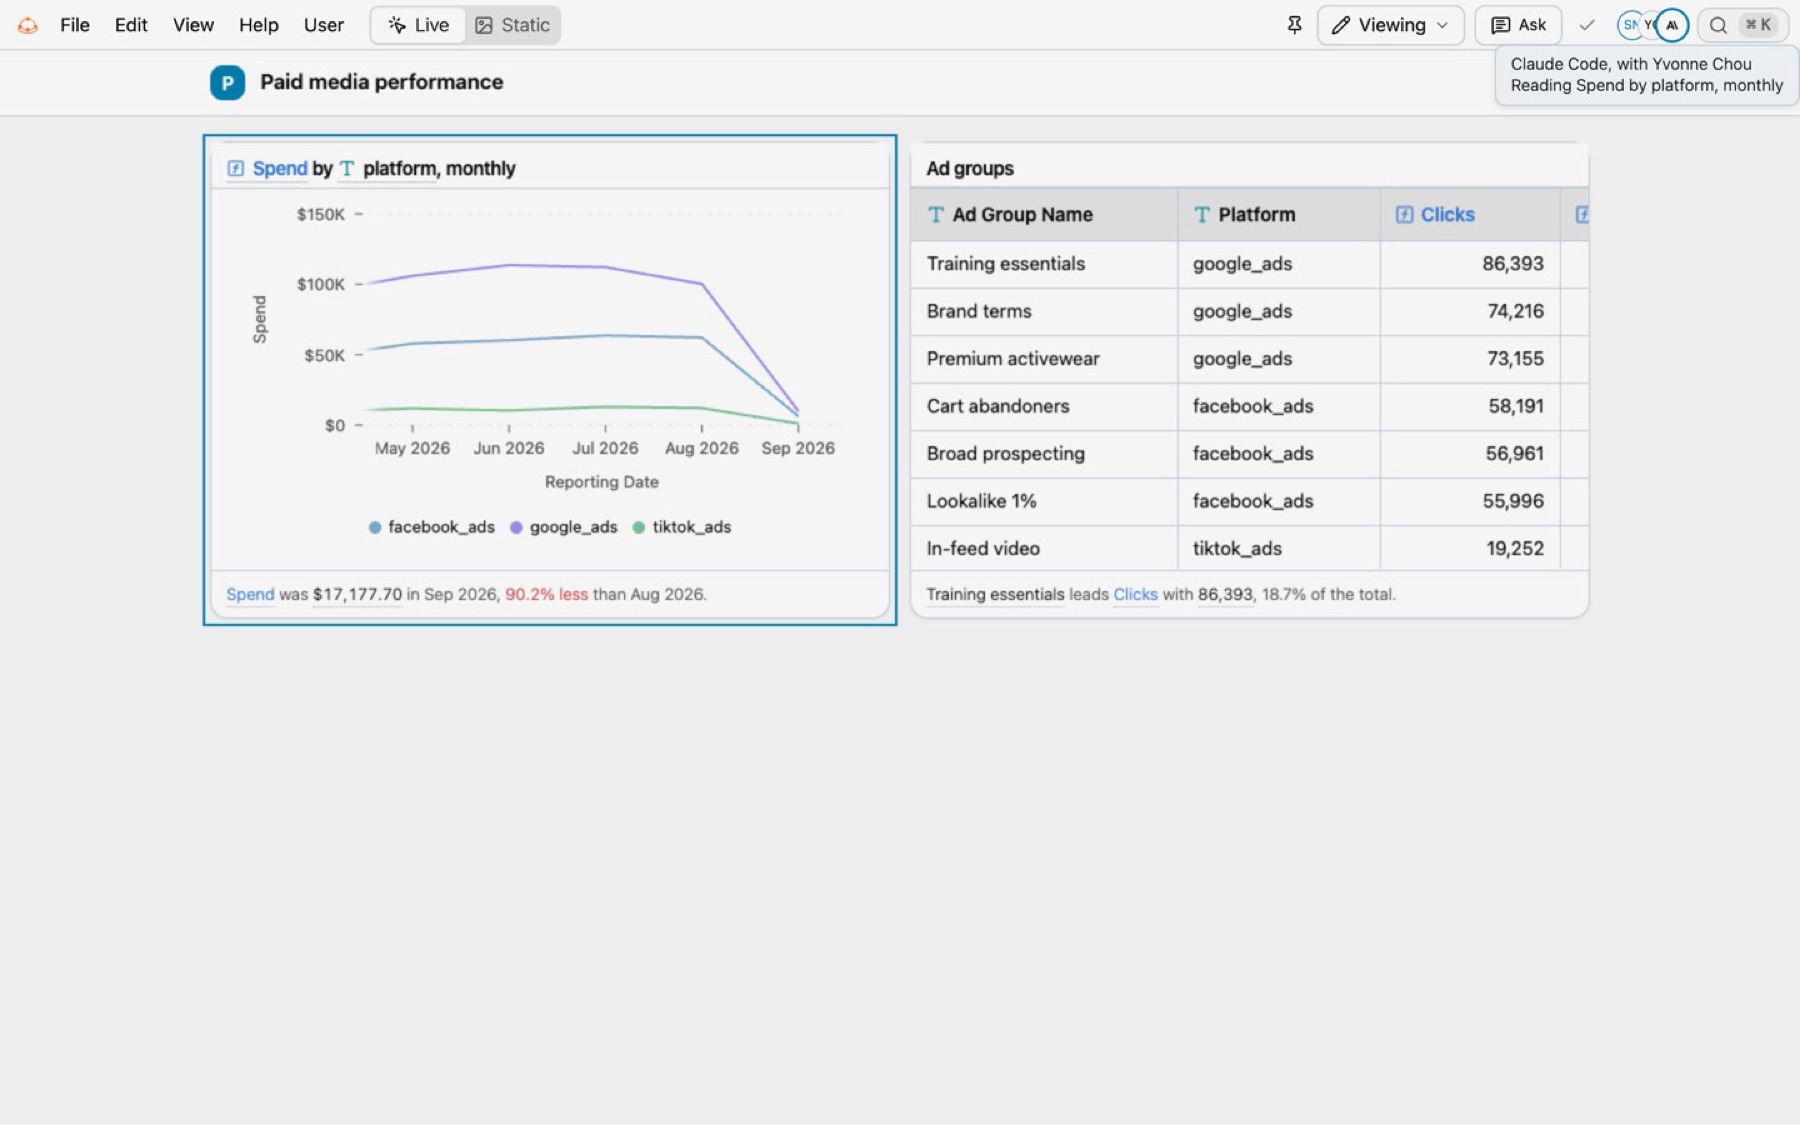Open the User menu

(323, 25)
